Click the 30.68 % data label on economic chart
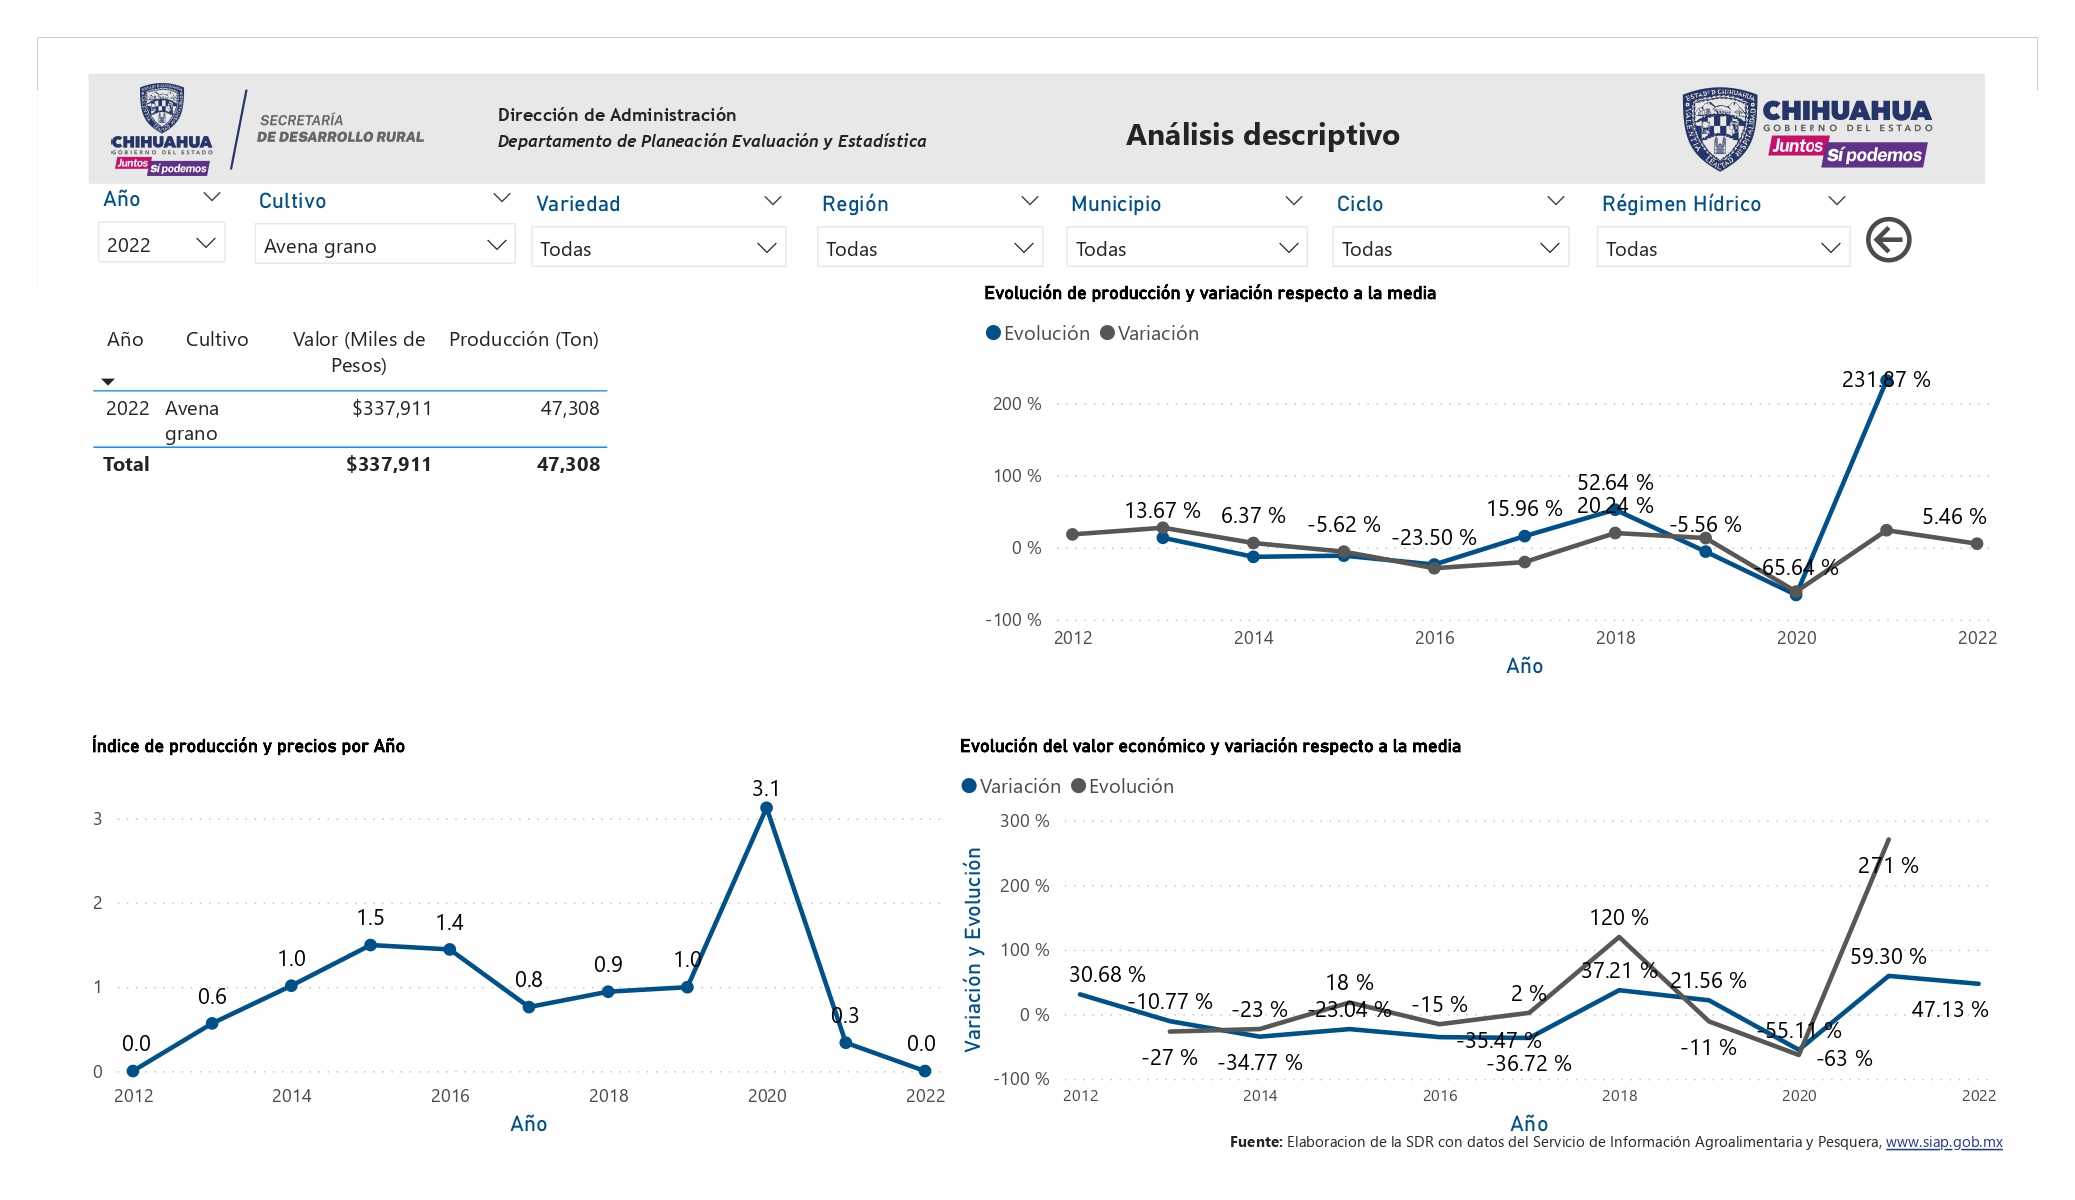The image size is (2075, 1200). [1107, 974]
